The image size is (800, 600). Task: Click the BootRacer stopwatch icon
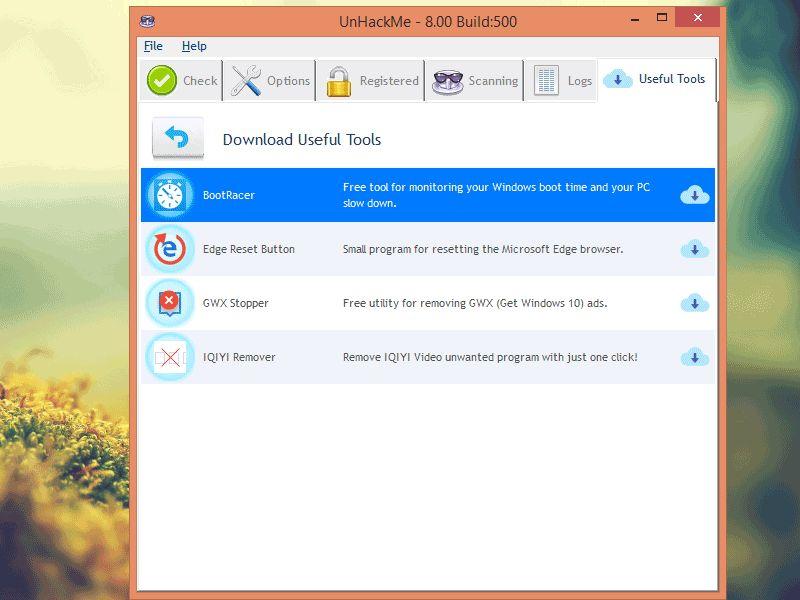(x=170, y=195)
